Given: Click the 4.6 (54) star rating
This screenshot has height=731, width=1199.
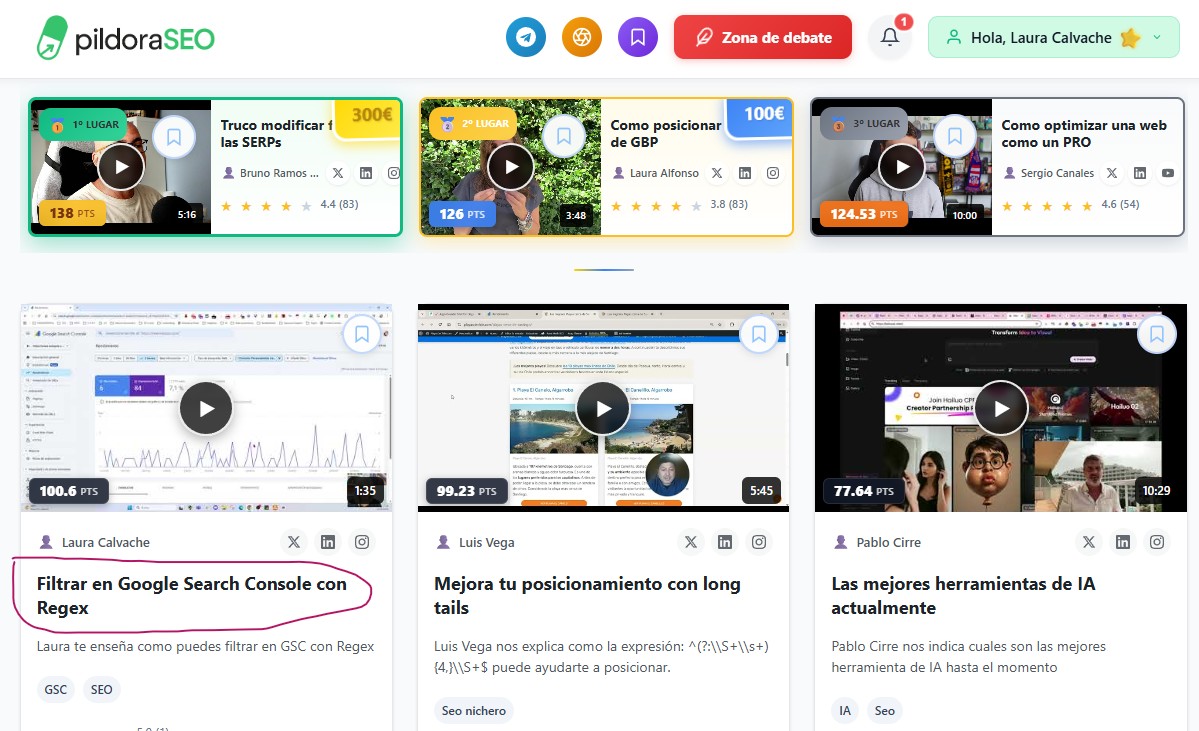Looking at the screenshot, I should coord(1071,205).
